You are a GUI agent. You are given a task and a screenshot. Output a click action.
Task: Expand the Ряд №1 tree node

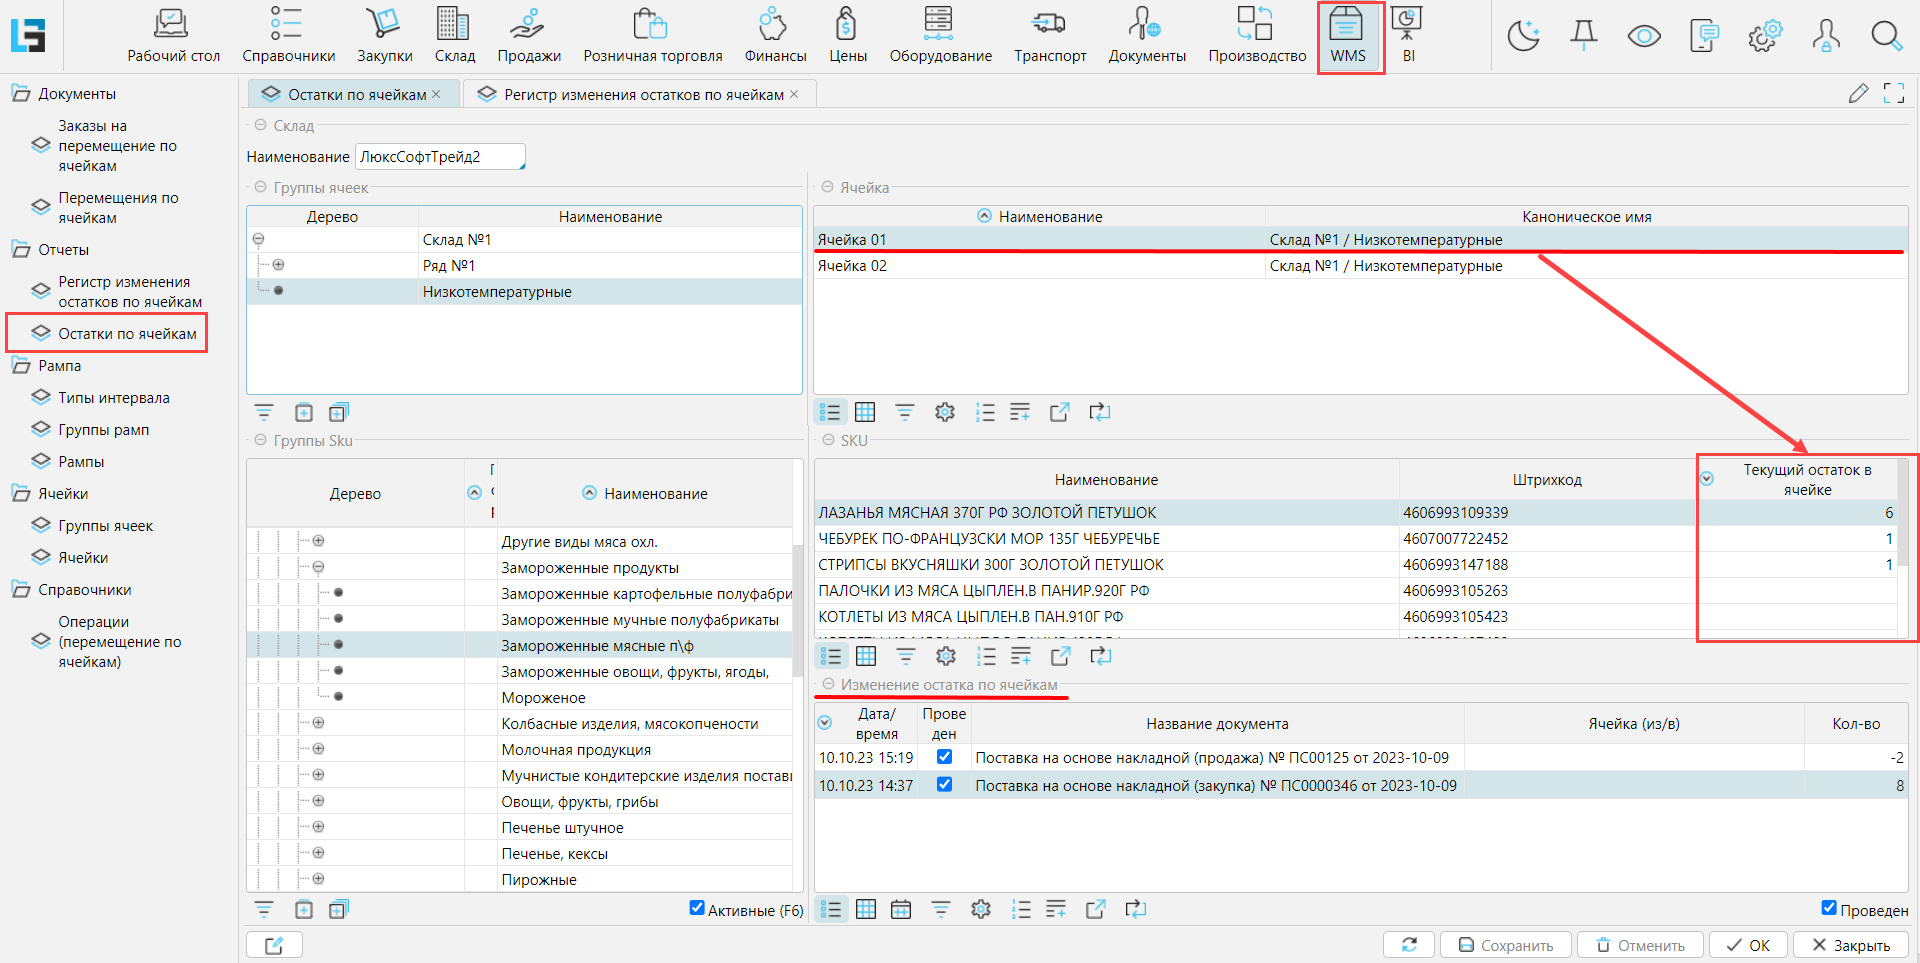tap(279, 265)
